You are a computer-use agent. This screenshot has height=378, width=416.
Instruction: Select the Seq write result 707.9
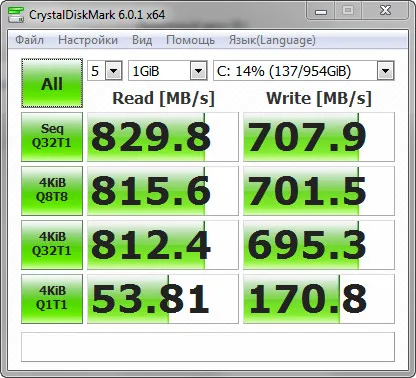[x=319, y=137]
